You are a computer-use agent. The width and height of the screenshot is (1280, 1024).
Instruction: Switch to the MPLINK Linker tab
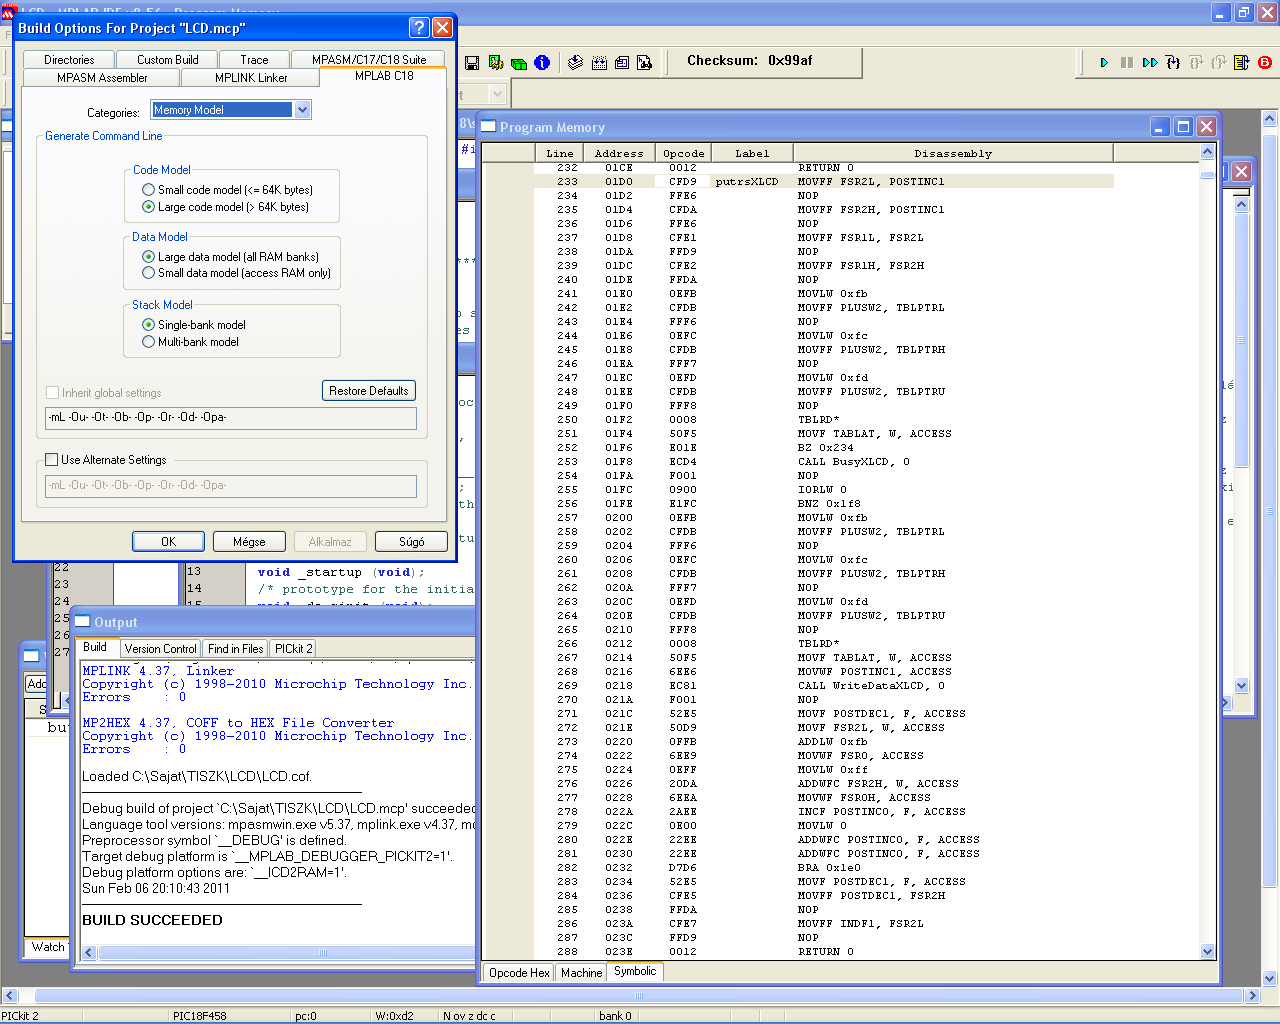coord(251,78)
